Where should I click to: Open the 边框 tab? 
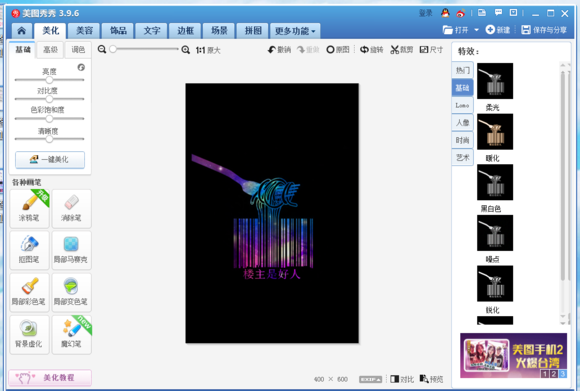(185, 31)
